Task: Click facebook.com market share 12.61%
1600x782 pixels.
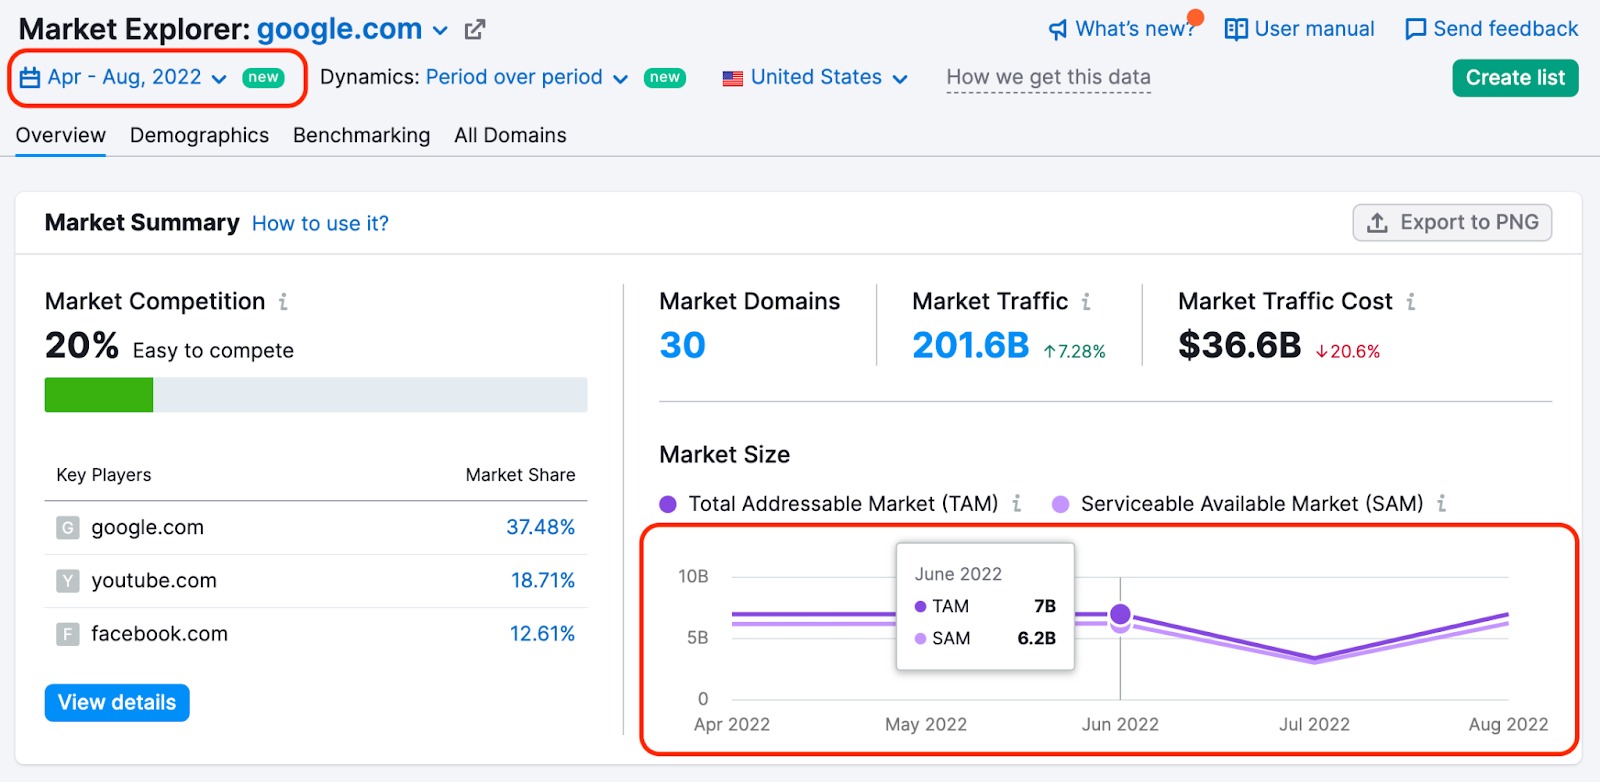Action: pos(542,633)
